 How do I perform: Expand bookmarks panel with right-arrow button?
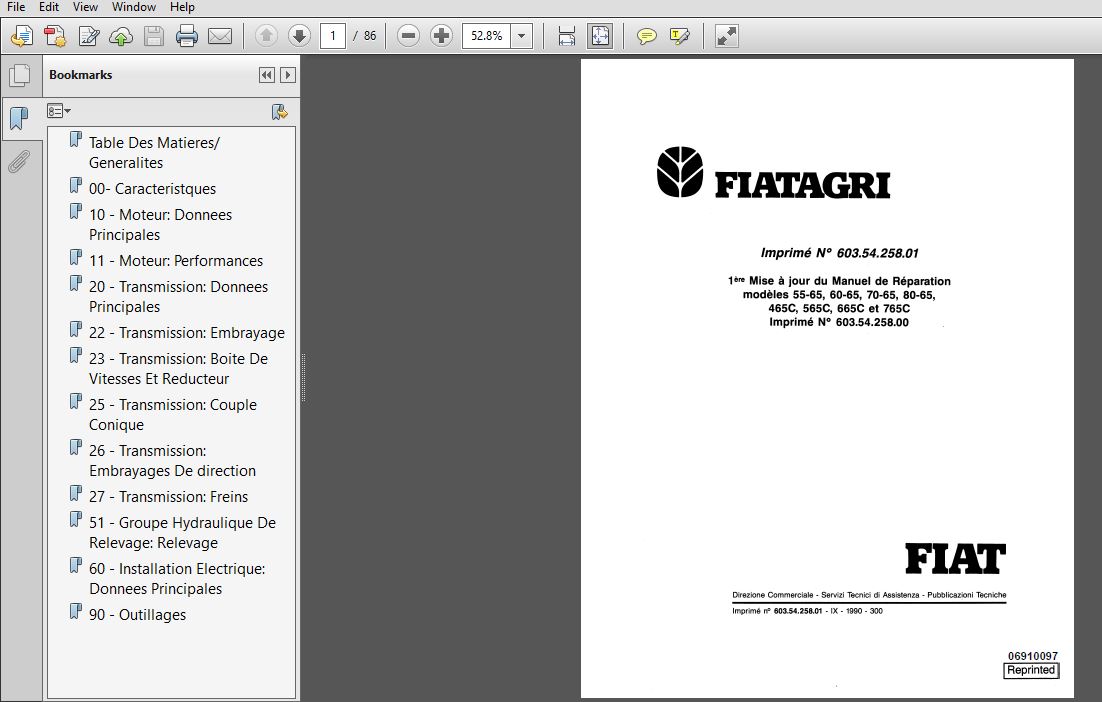[x=287, y=75]
